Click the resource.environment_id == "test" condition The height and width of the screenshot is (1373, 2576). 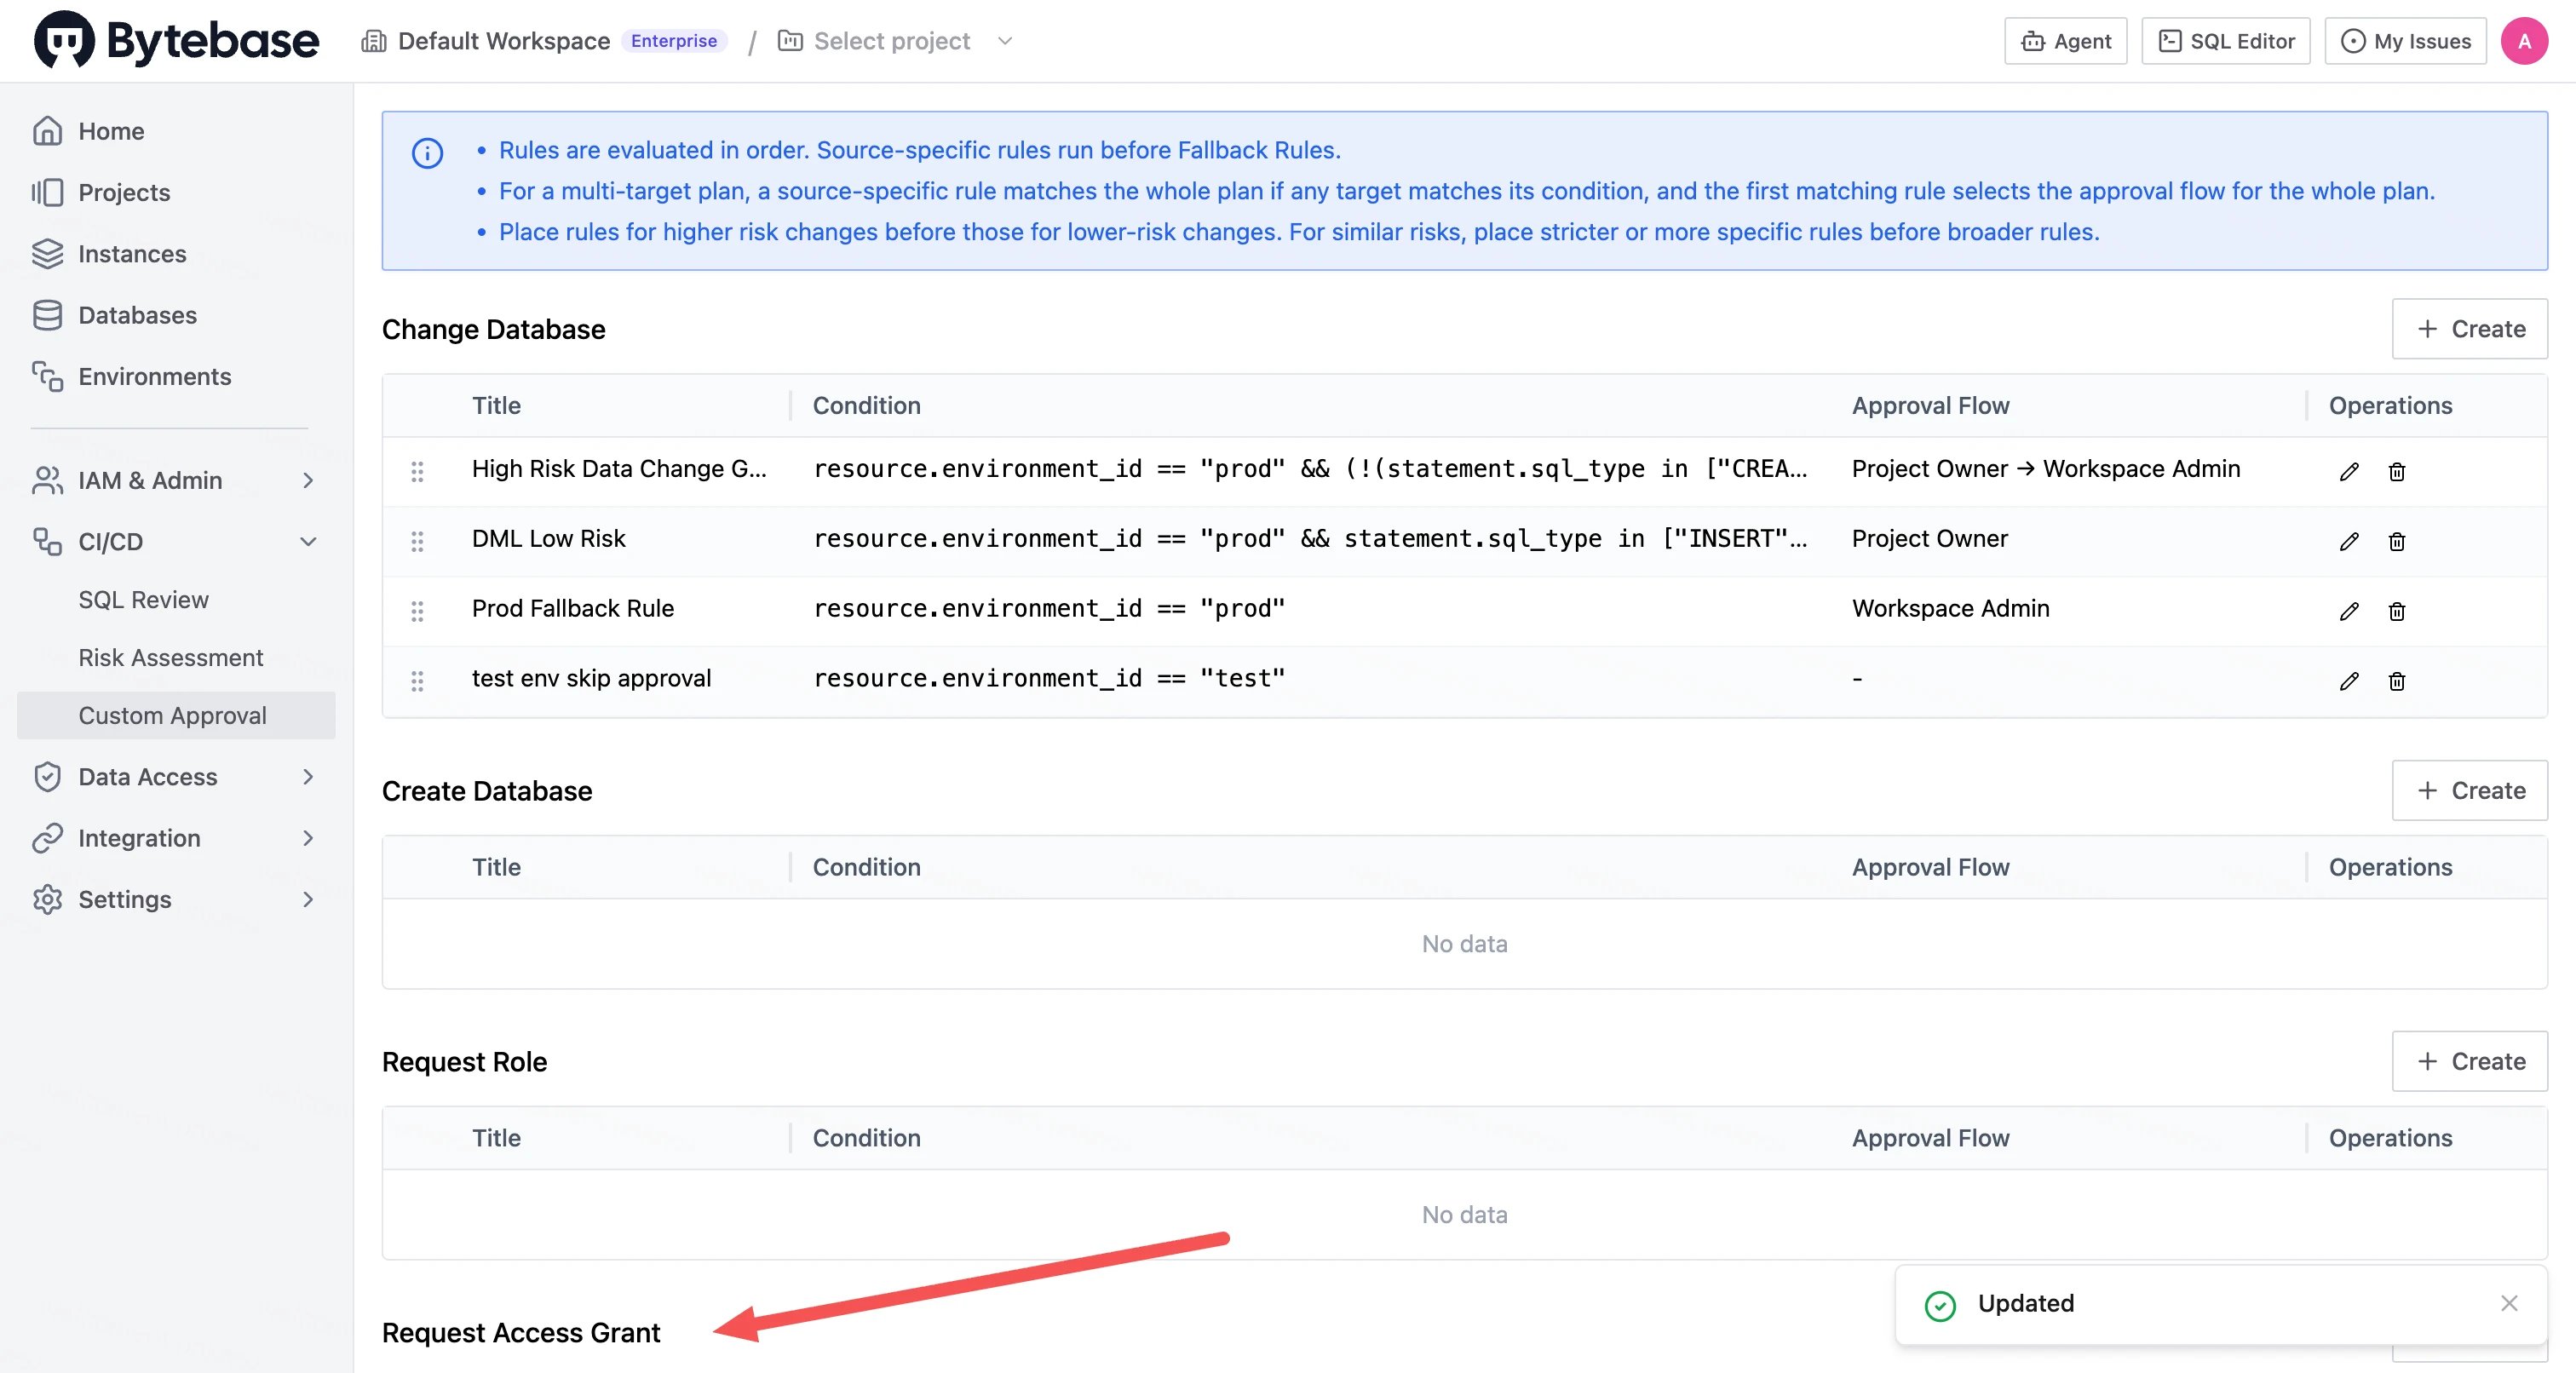pyautogui.click(x=1049, y=678)
